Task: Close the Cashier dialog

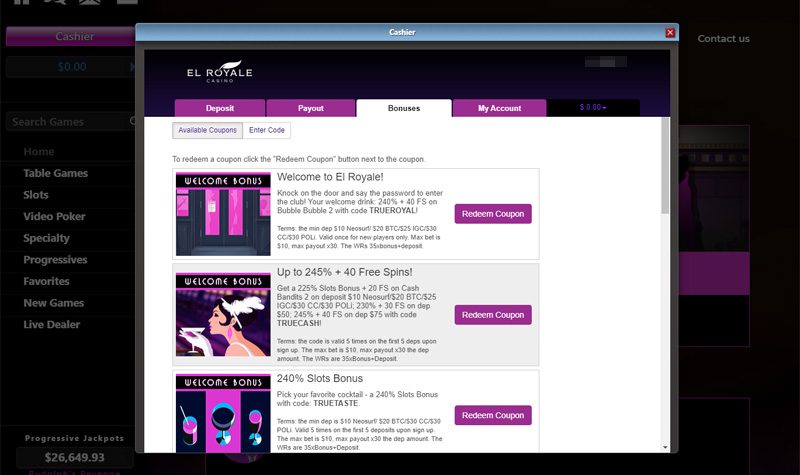Action: tap(670, 33)
